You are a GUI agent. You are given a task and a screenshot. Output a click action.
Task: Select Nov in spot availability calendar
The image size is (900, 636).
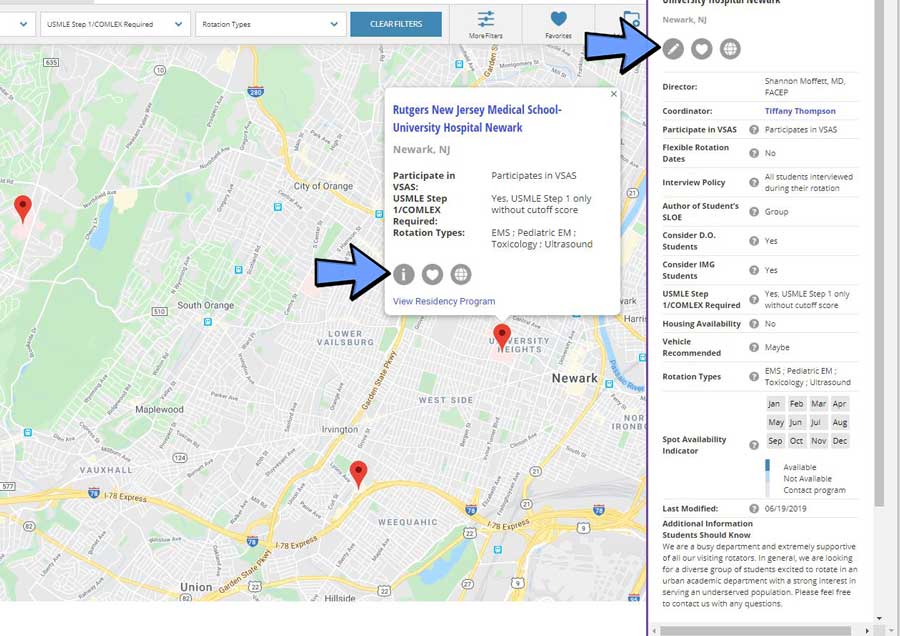[x=818, y=441]
